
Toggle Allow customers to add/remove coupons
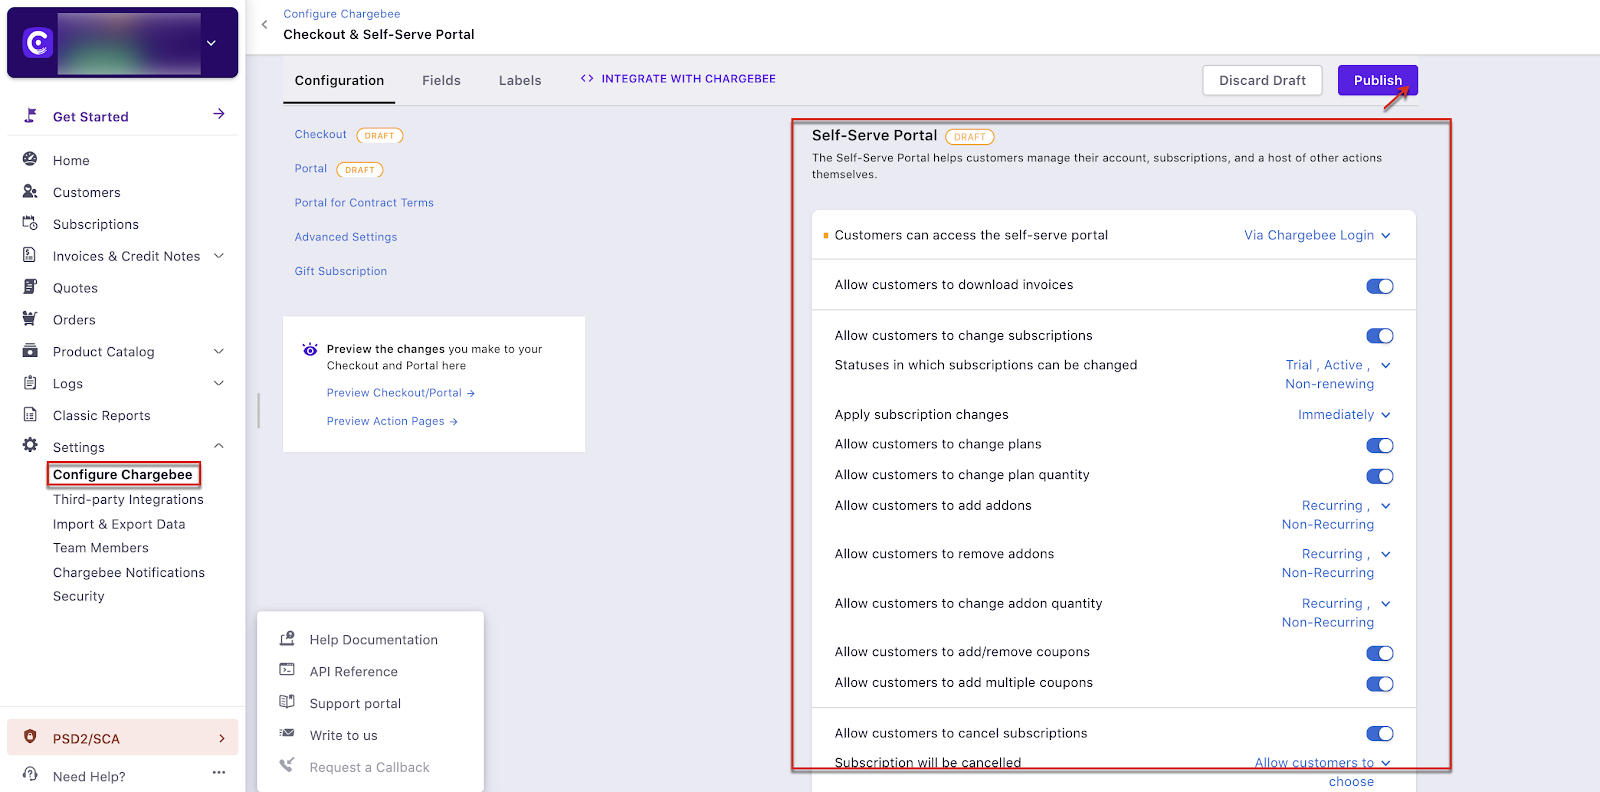click(1380, 653)
